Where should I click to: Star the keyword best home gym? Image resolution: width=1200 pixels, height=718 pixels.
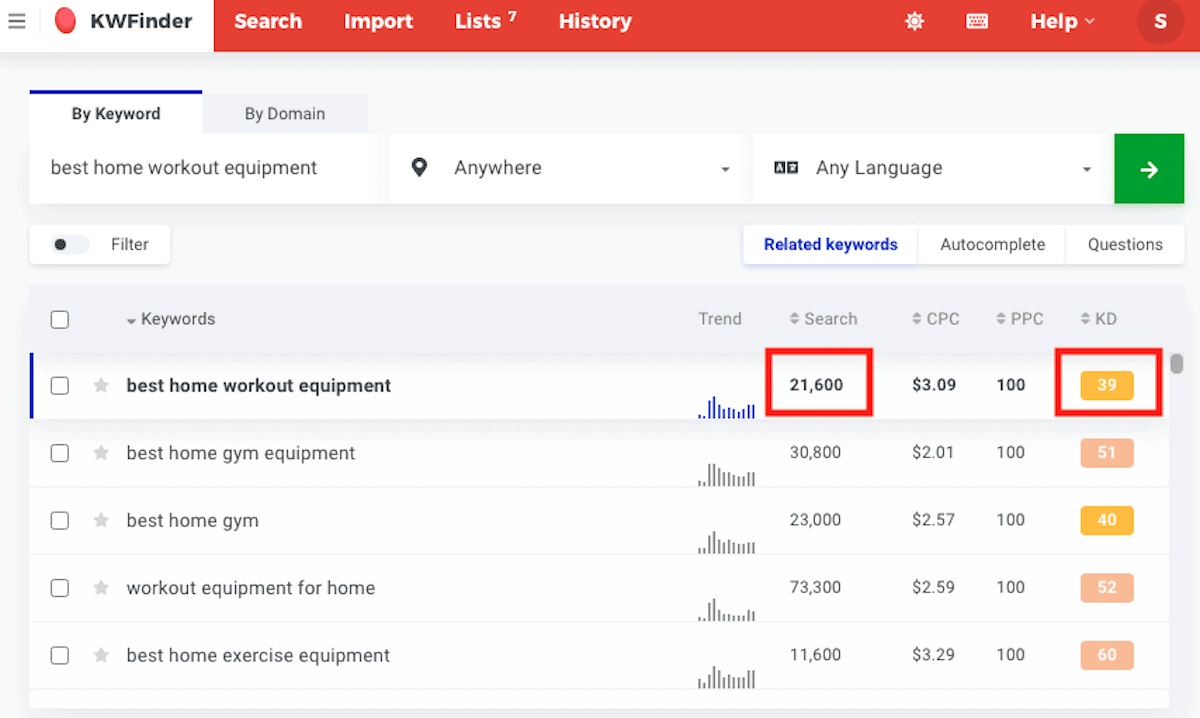[x=101, y=521]
